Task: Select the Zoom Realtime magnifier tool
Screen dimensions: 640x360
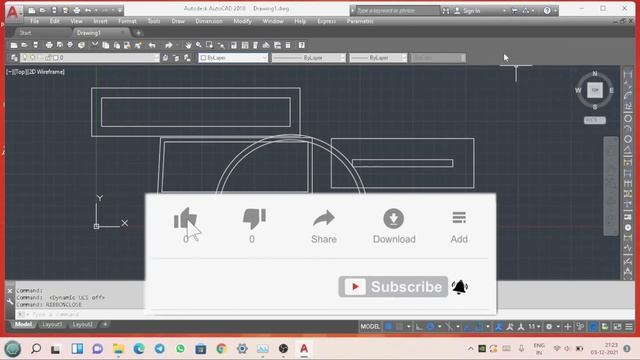Action: (x=199, y=45)
